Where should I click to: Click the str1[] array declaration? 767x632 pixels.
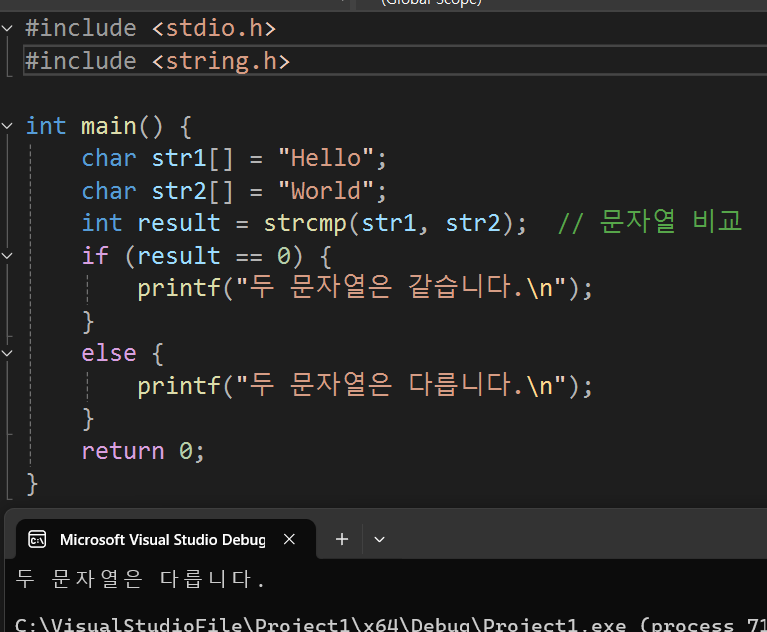(234, 158)
